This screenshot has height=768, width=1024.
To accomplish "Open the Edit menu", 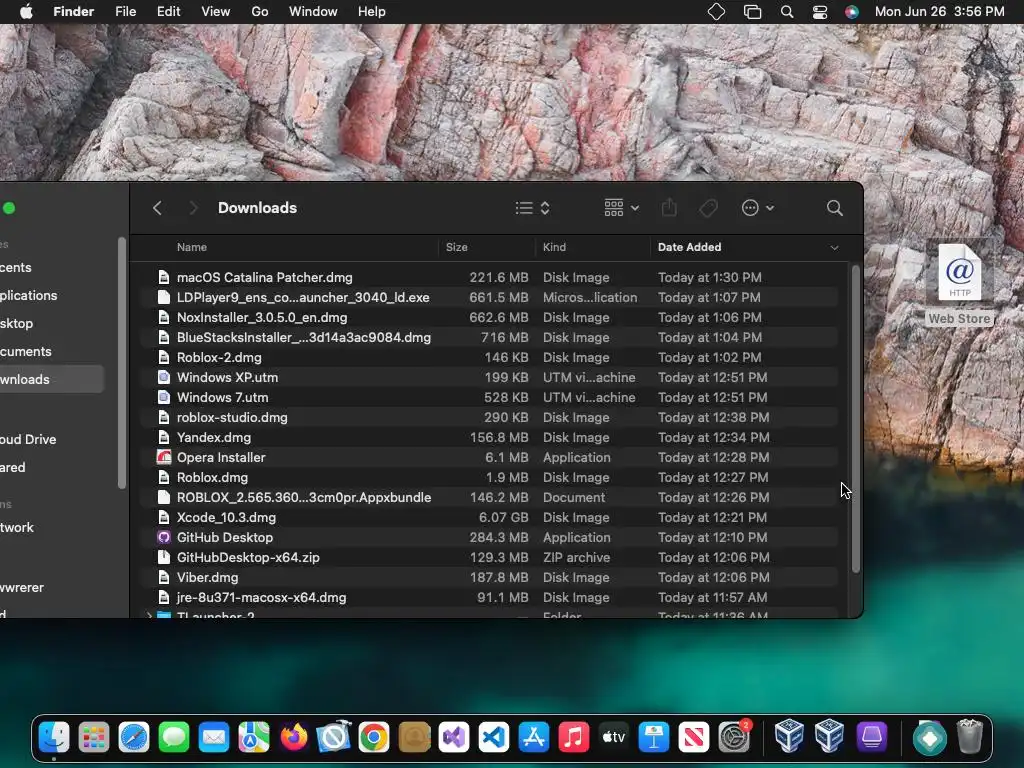I will click(168, 12).
